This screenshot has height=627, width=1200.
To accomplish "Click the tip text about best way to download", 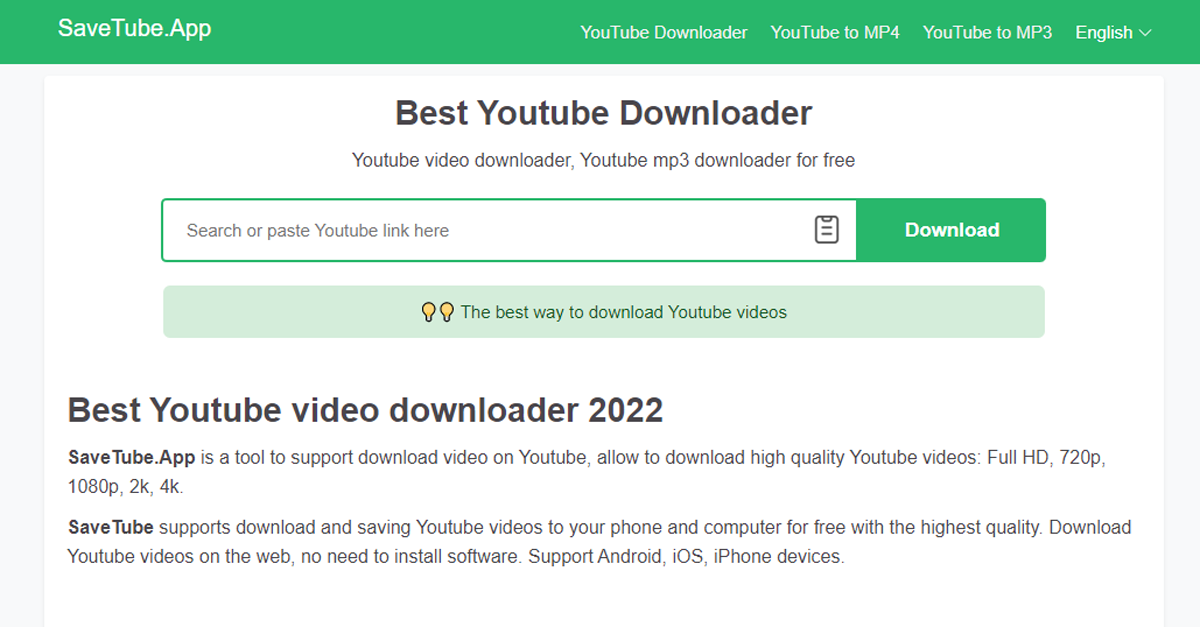I will pyautogui.click(x=623, y=312).
